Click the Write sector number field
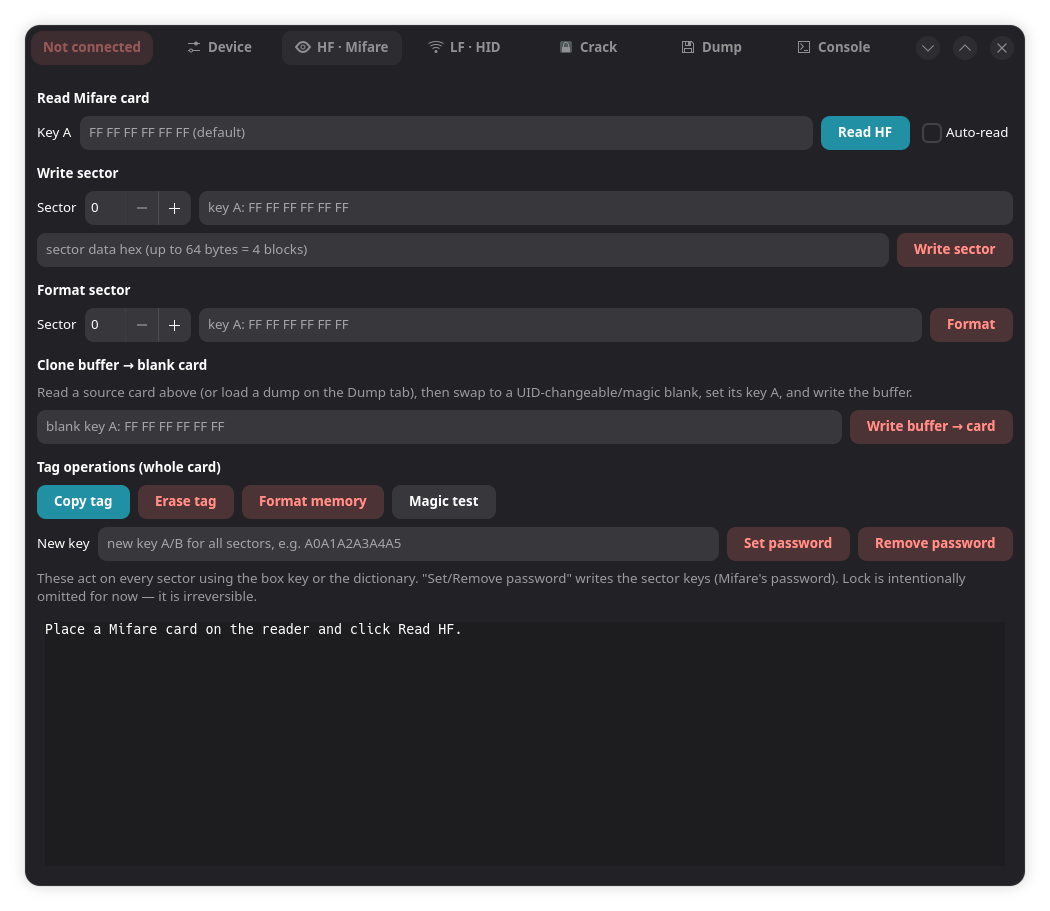The height and width of the screenshot is (911, 1050). click(x=105, y=208)
